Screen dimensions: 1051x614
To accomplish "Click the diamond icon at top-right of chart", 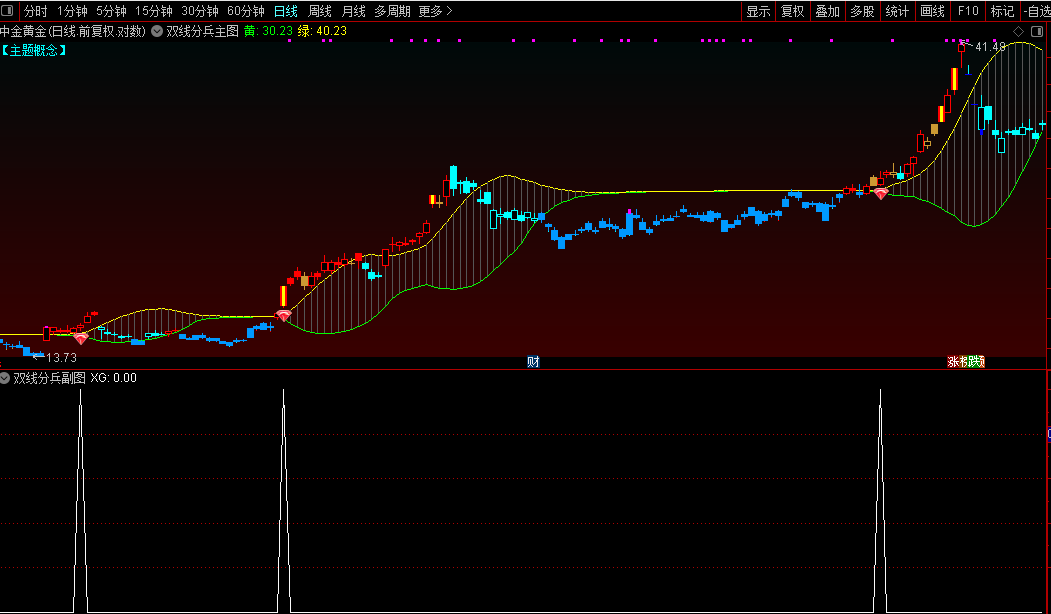I will [x=1018, y=31].
